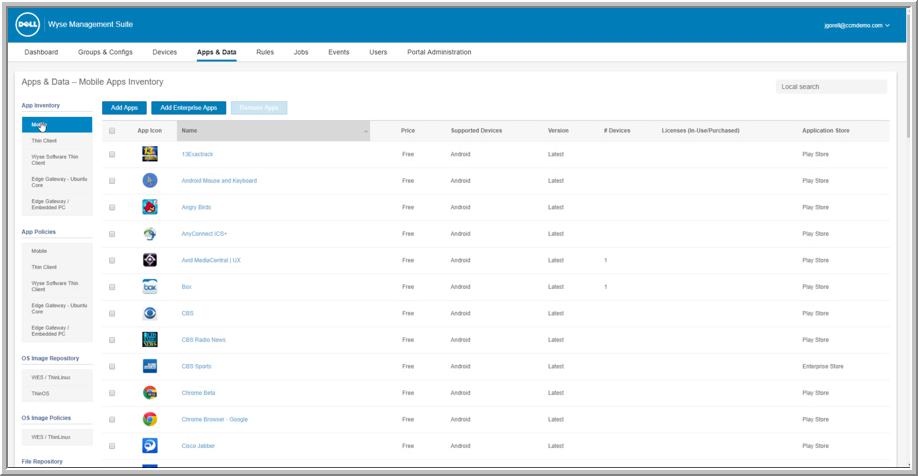Click the Cisco Jabber app icon
This screenshot has height=476, width=918.
point(150,446)
